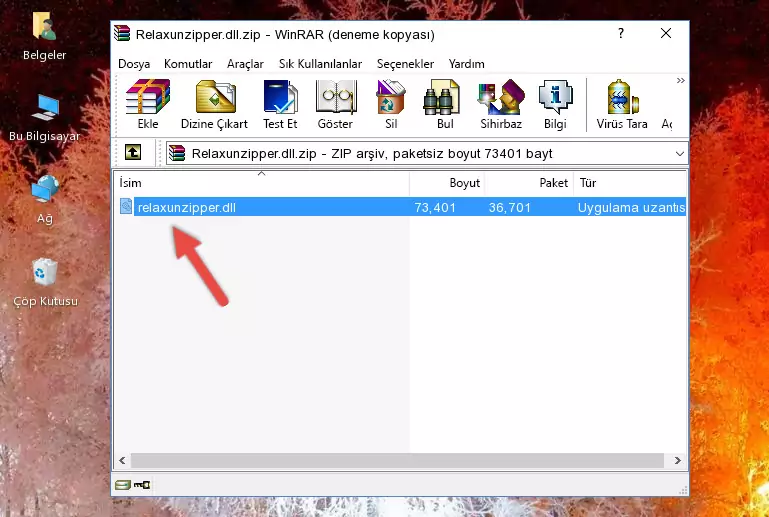Show archive Bilgi information

555,104
